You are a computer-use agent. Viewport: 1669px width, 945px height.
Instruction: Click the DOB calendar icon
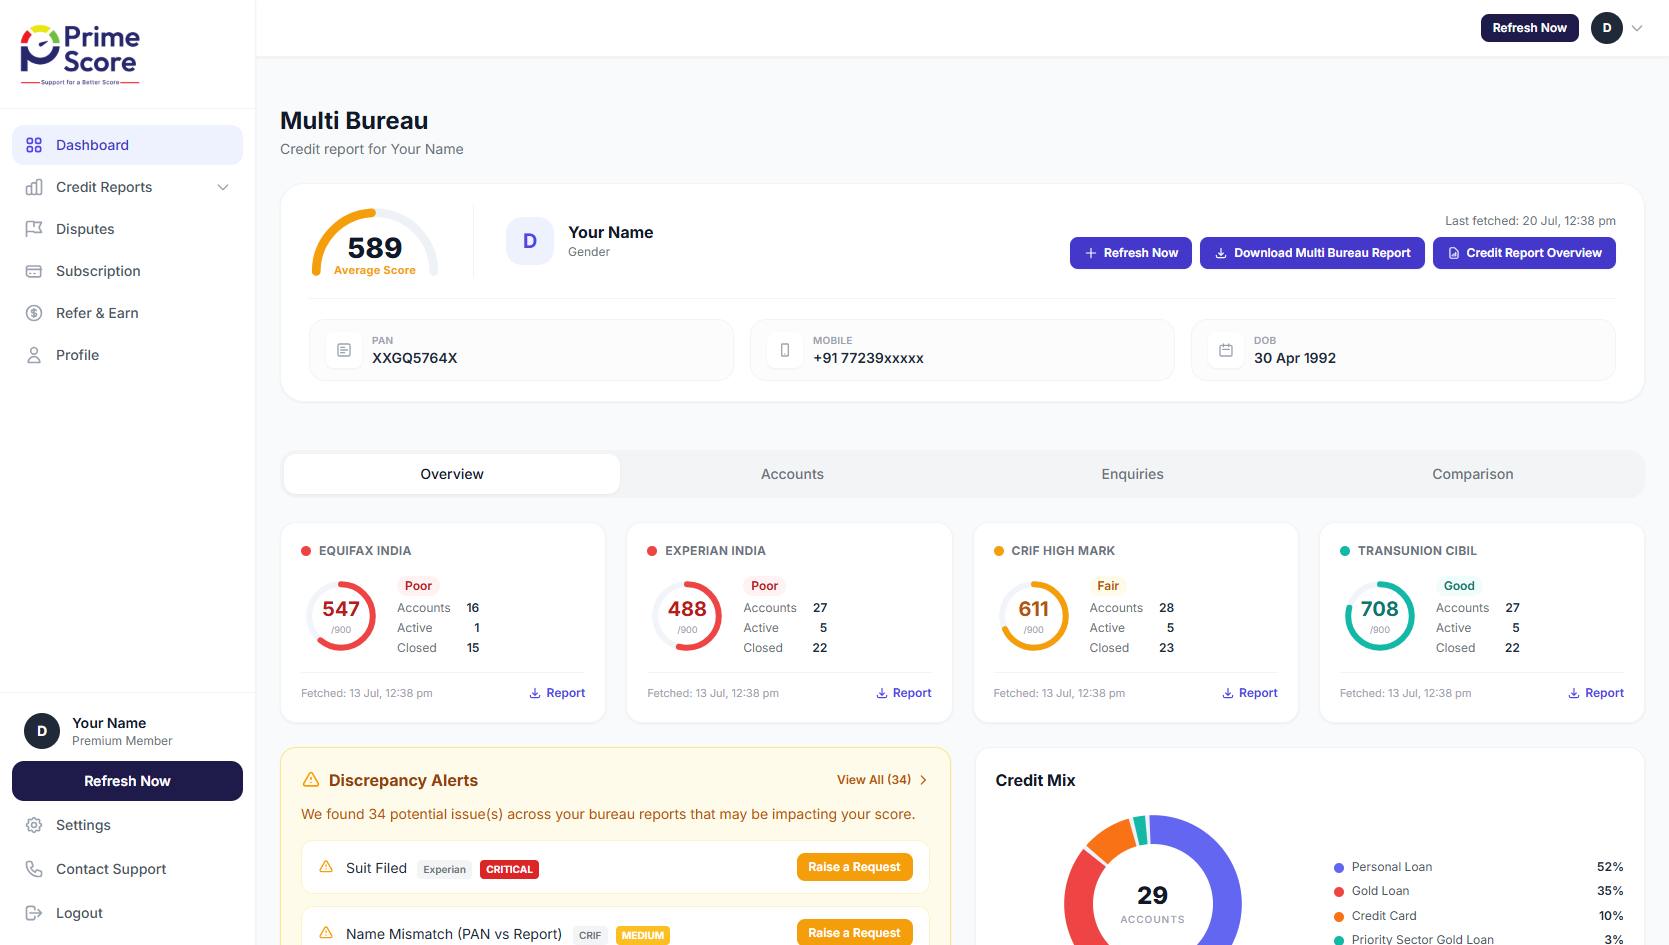pos(1226,350)
